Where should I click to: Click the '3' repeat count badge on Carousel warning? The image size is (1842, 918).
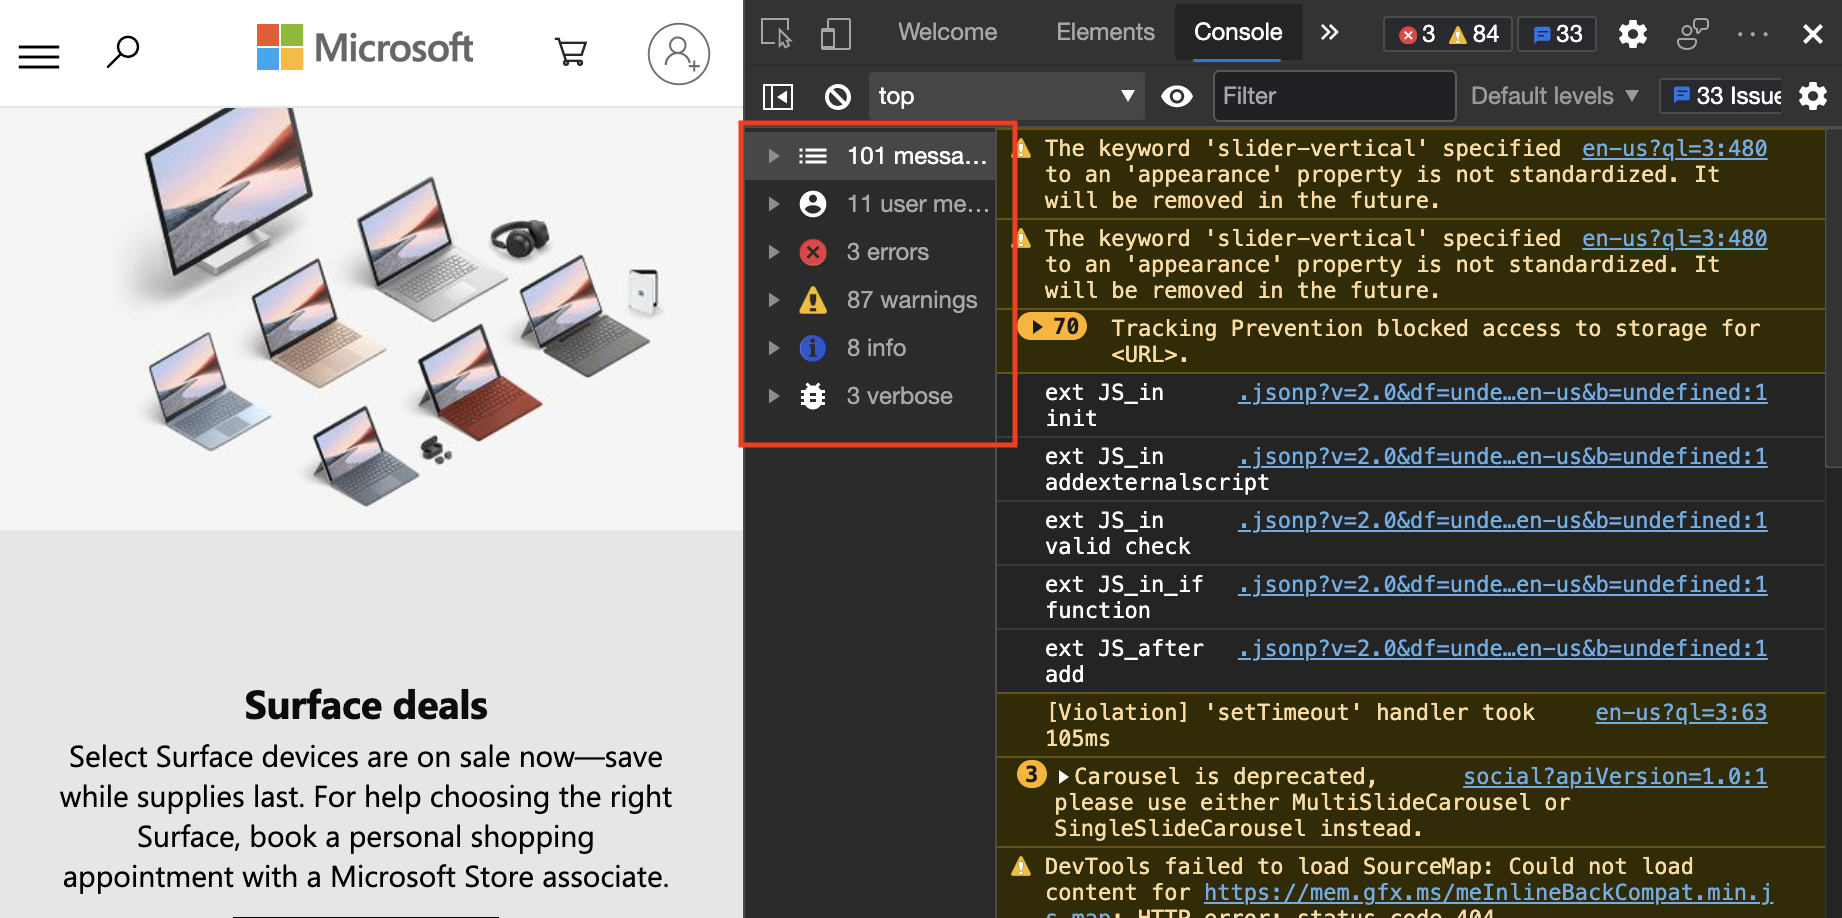pos(1031,775)
